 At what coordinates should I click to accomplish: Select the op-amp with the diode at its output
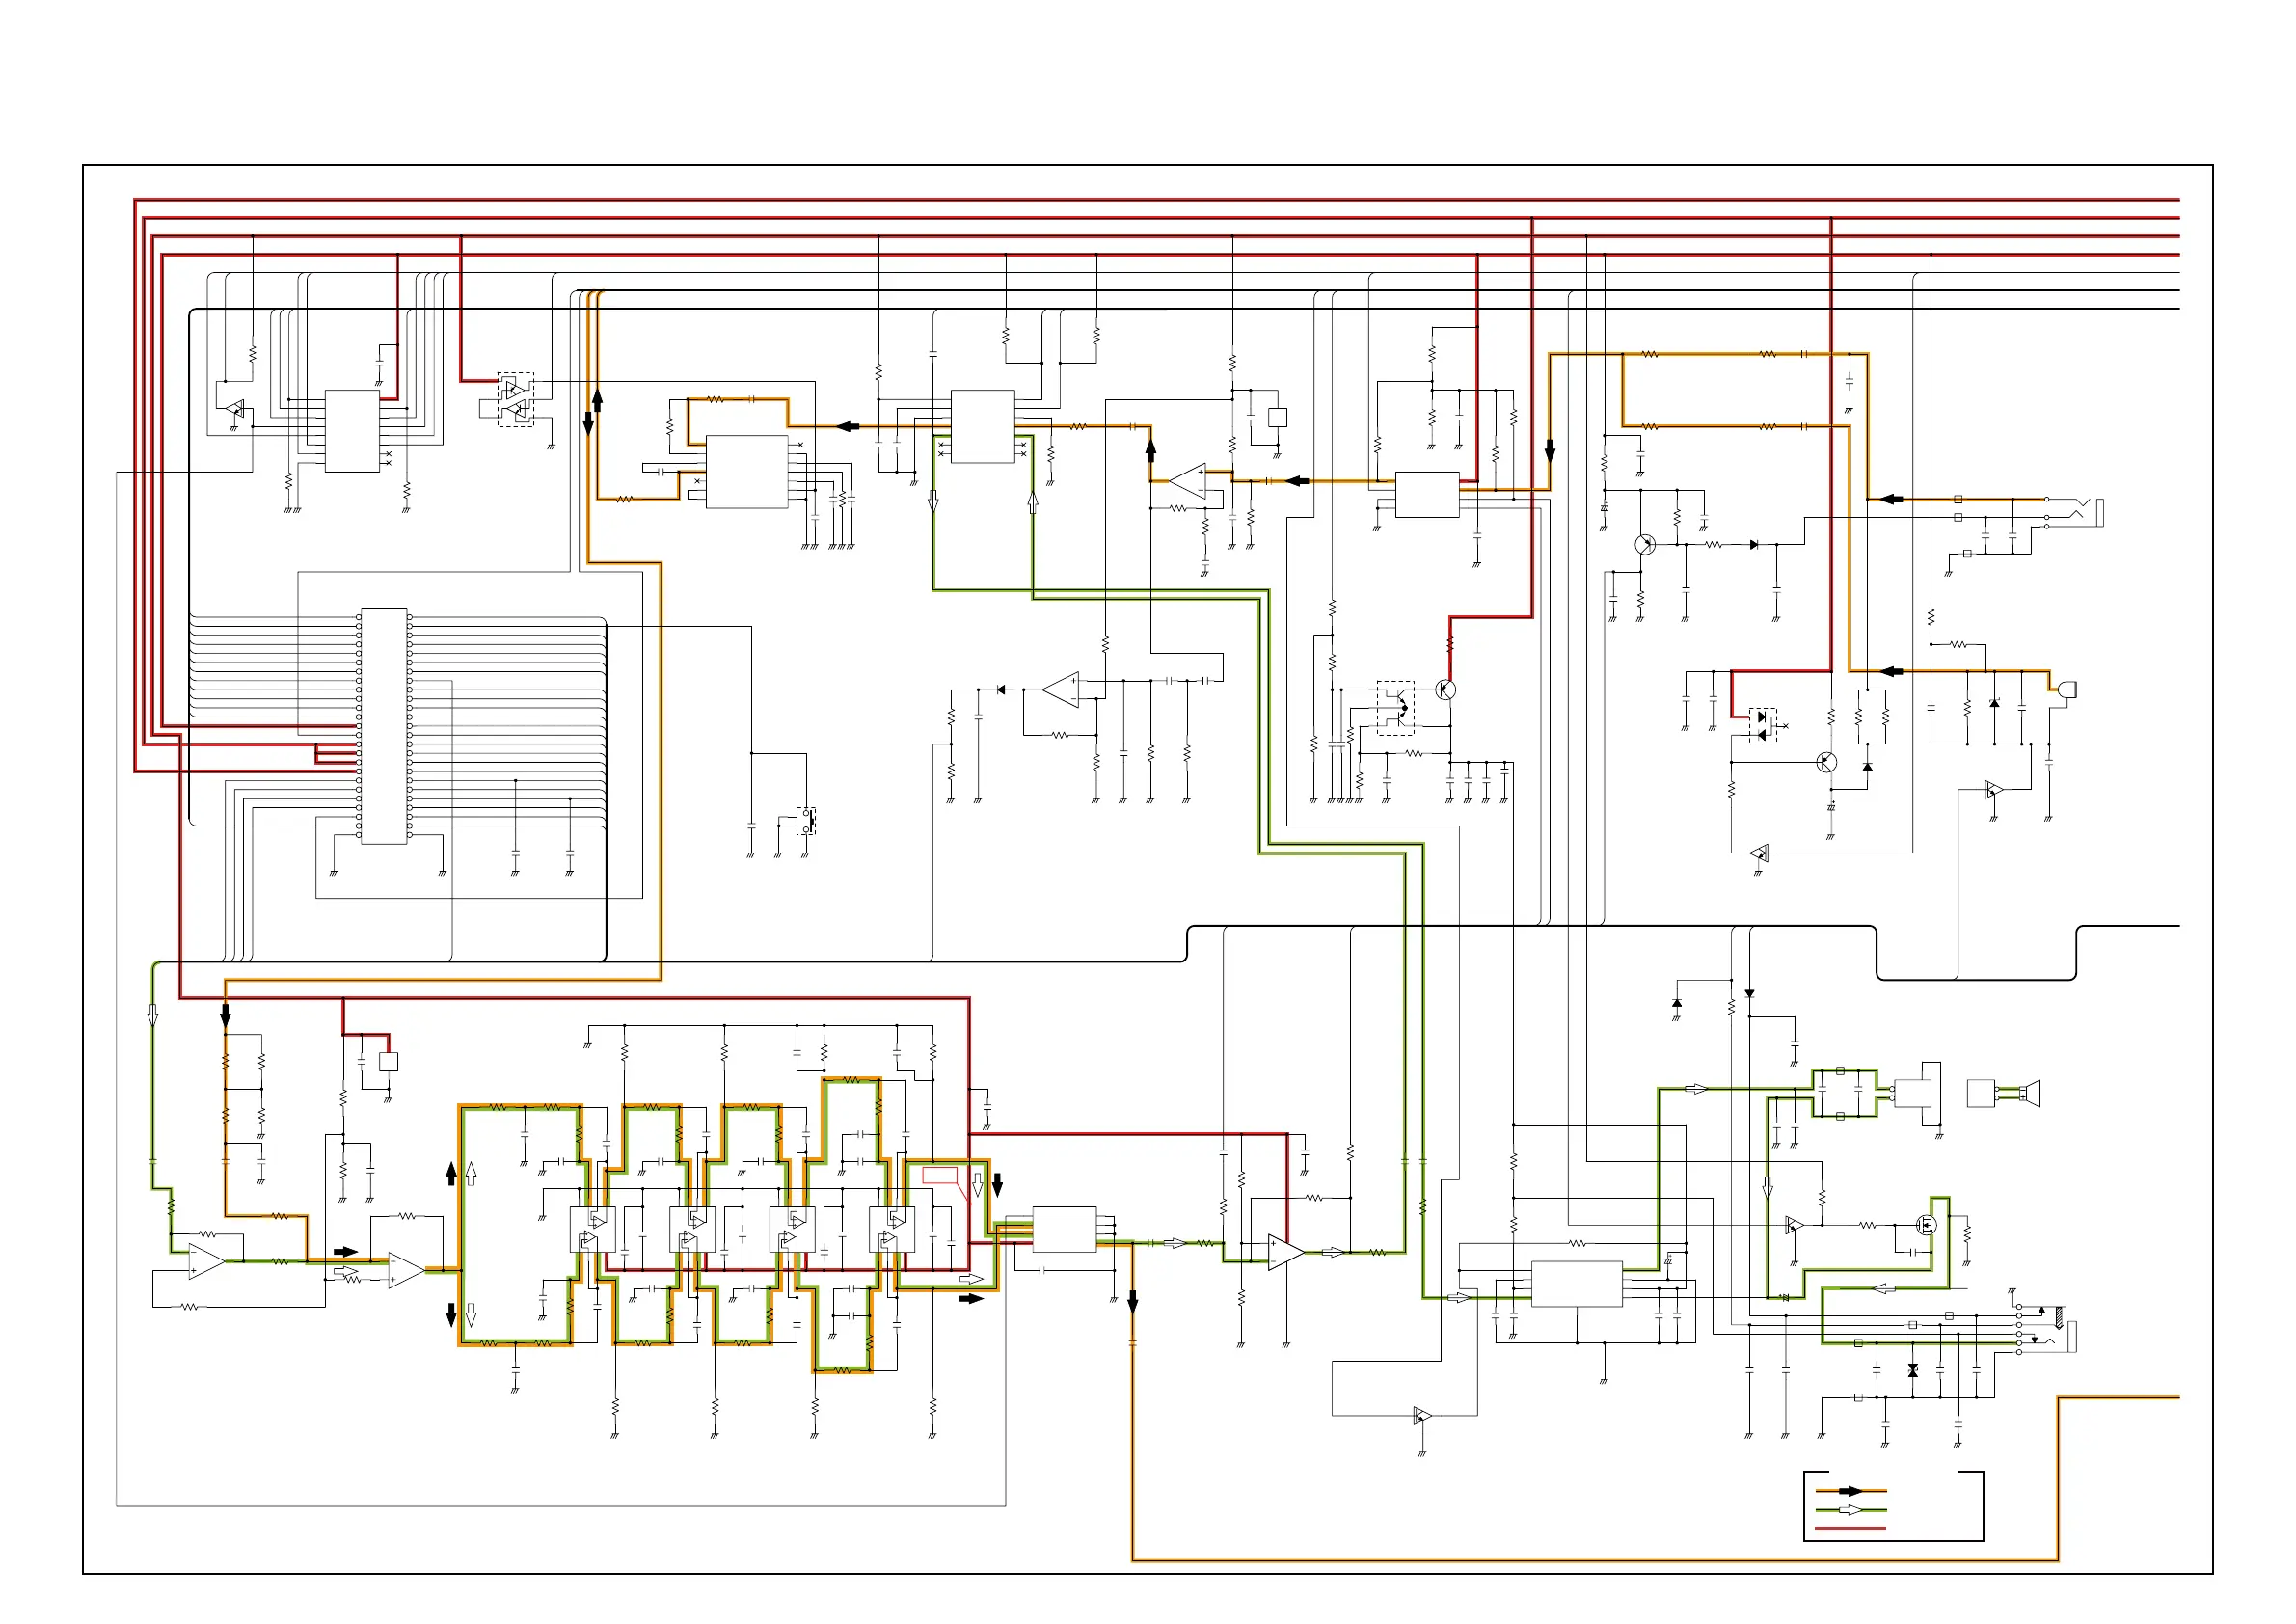tap(1061, 690)
